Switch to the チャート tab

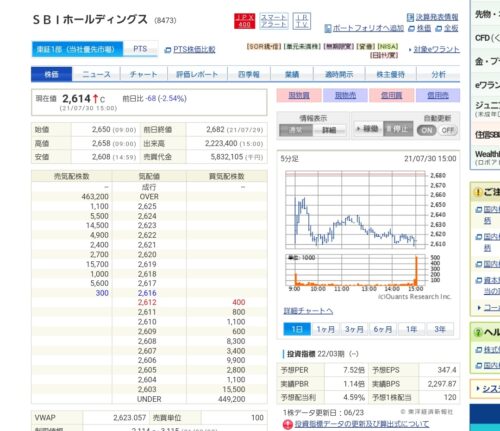coord(143,74)
